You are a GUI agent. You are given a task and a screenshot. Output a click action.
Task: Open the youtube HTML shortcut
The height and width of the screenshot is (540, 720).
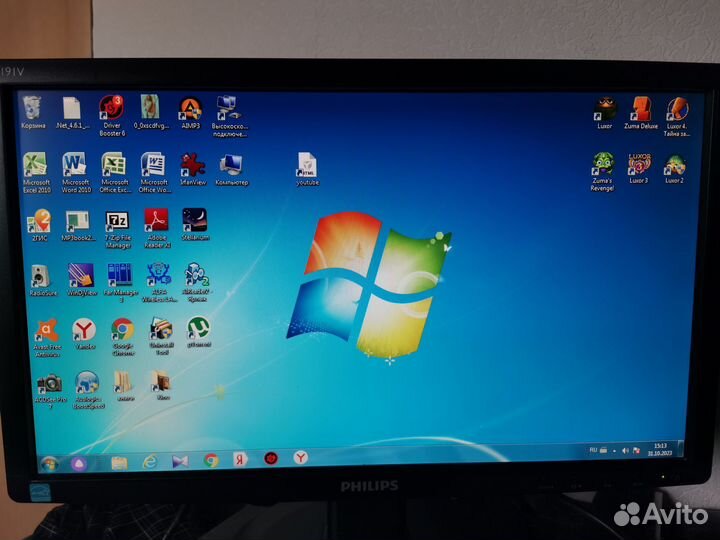pos(307,169)
